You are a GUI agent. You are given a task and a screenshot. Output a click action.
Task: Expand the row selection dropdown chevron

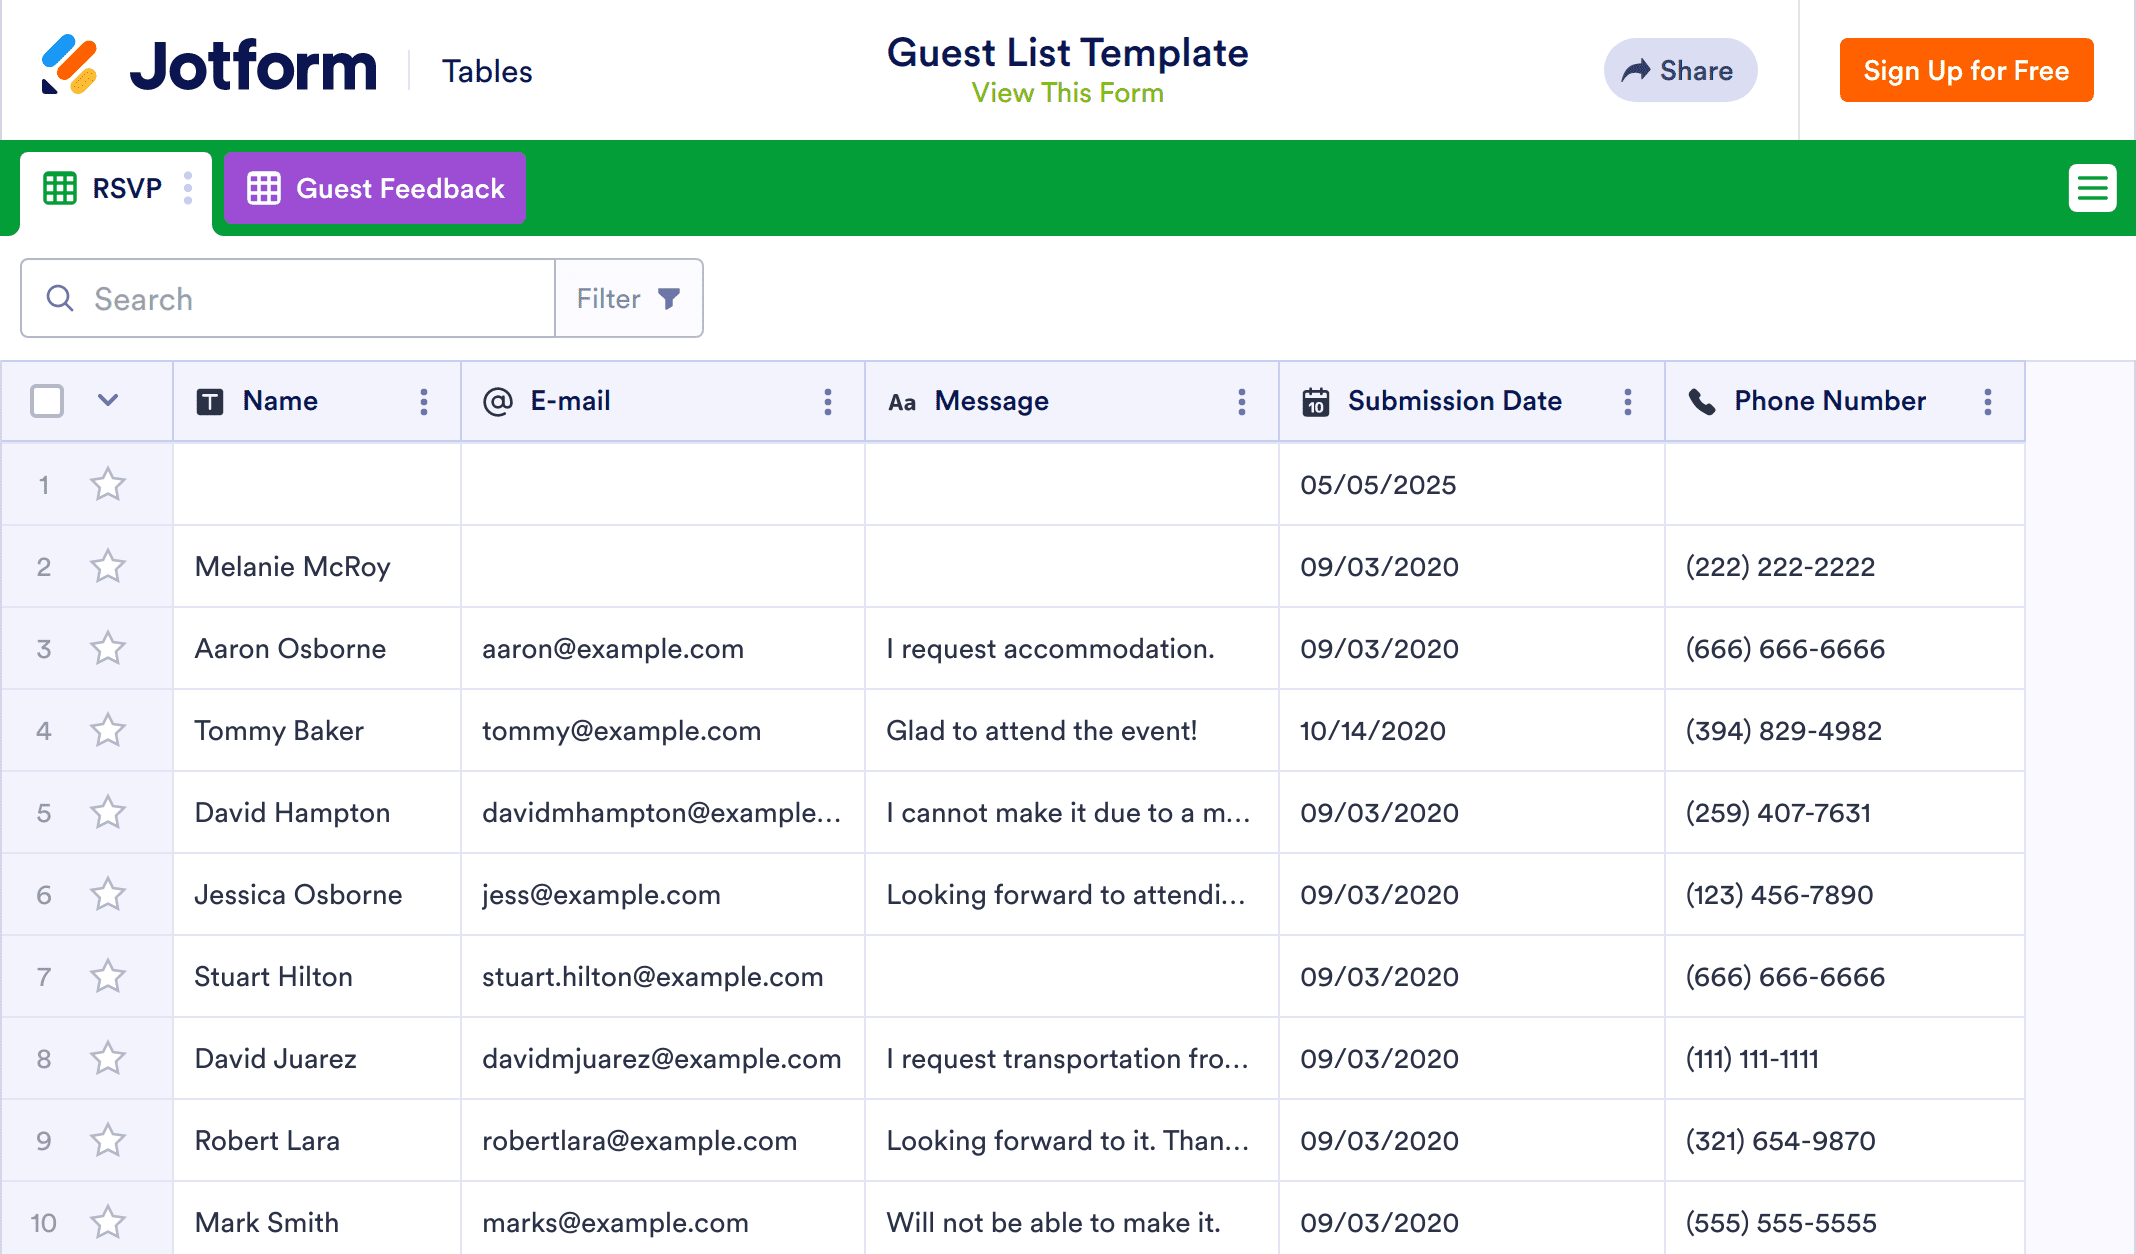pos(108,401)
